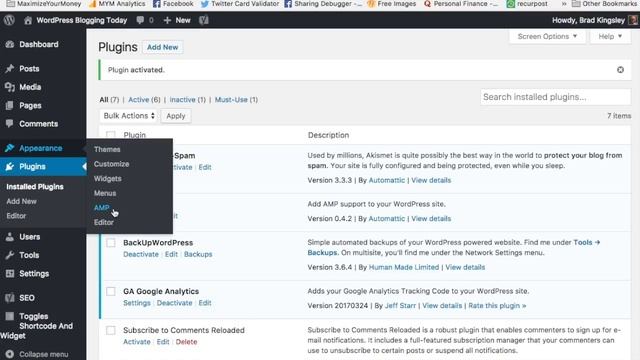640x360 pixels.
Task: Click the Search installed plugins field
Action: (556, 97)
